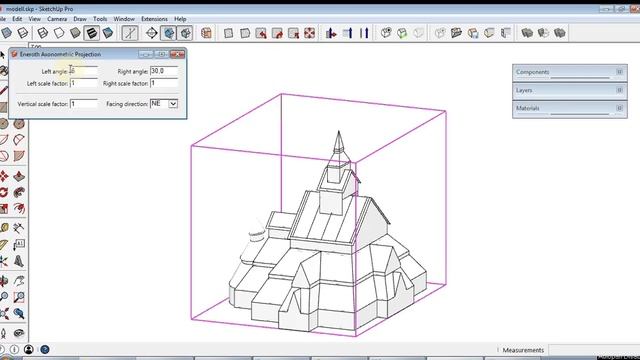Select the Circle tool
The width and height of the screenshot is (640, 360).
[4, 124]
